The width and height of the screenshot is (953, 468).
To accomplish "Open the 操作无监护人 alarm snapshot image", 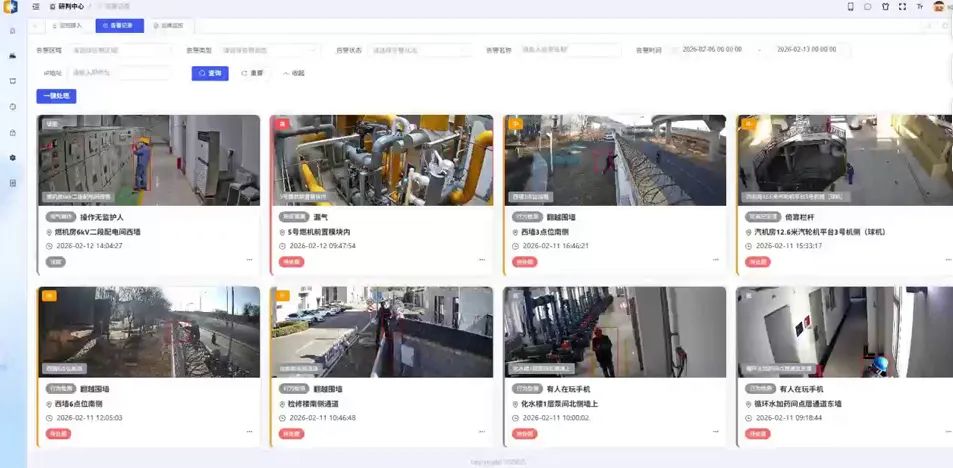I will [x=149, y=160].
